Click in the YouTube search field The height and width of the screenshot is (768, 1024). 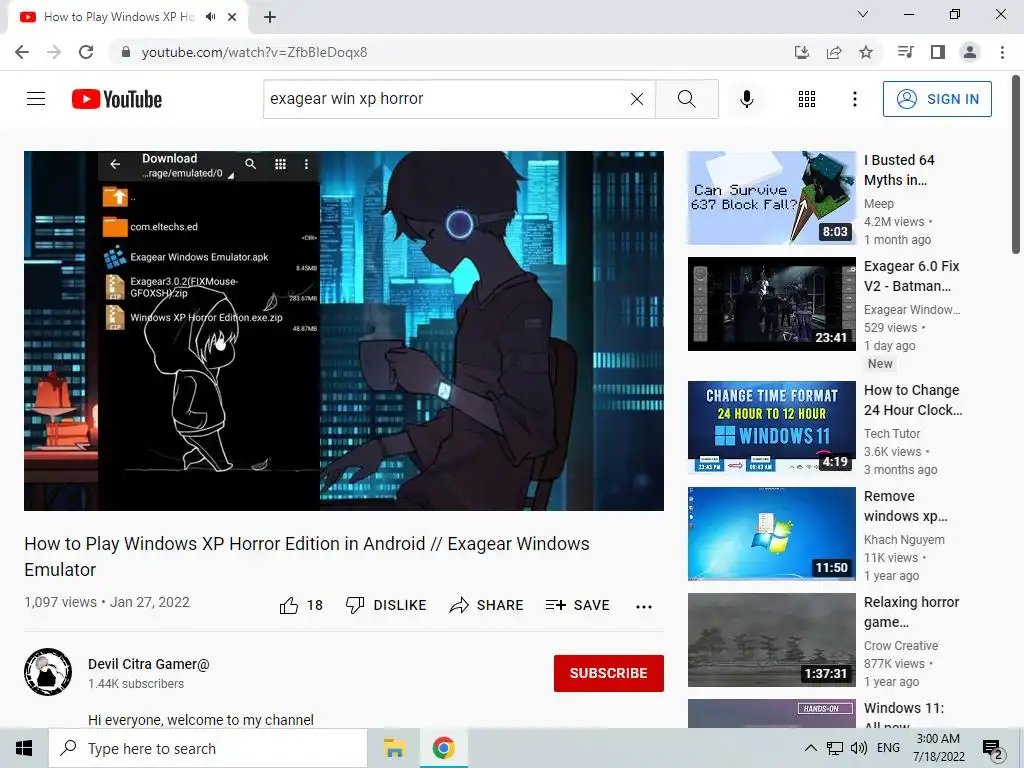447,99
